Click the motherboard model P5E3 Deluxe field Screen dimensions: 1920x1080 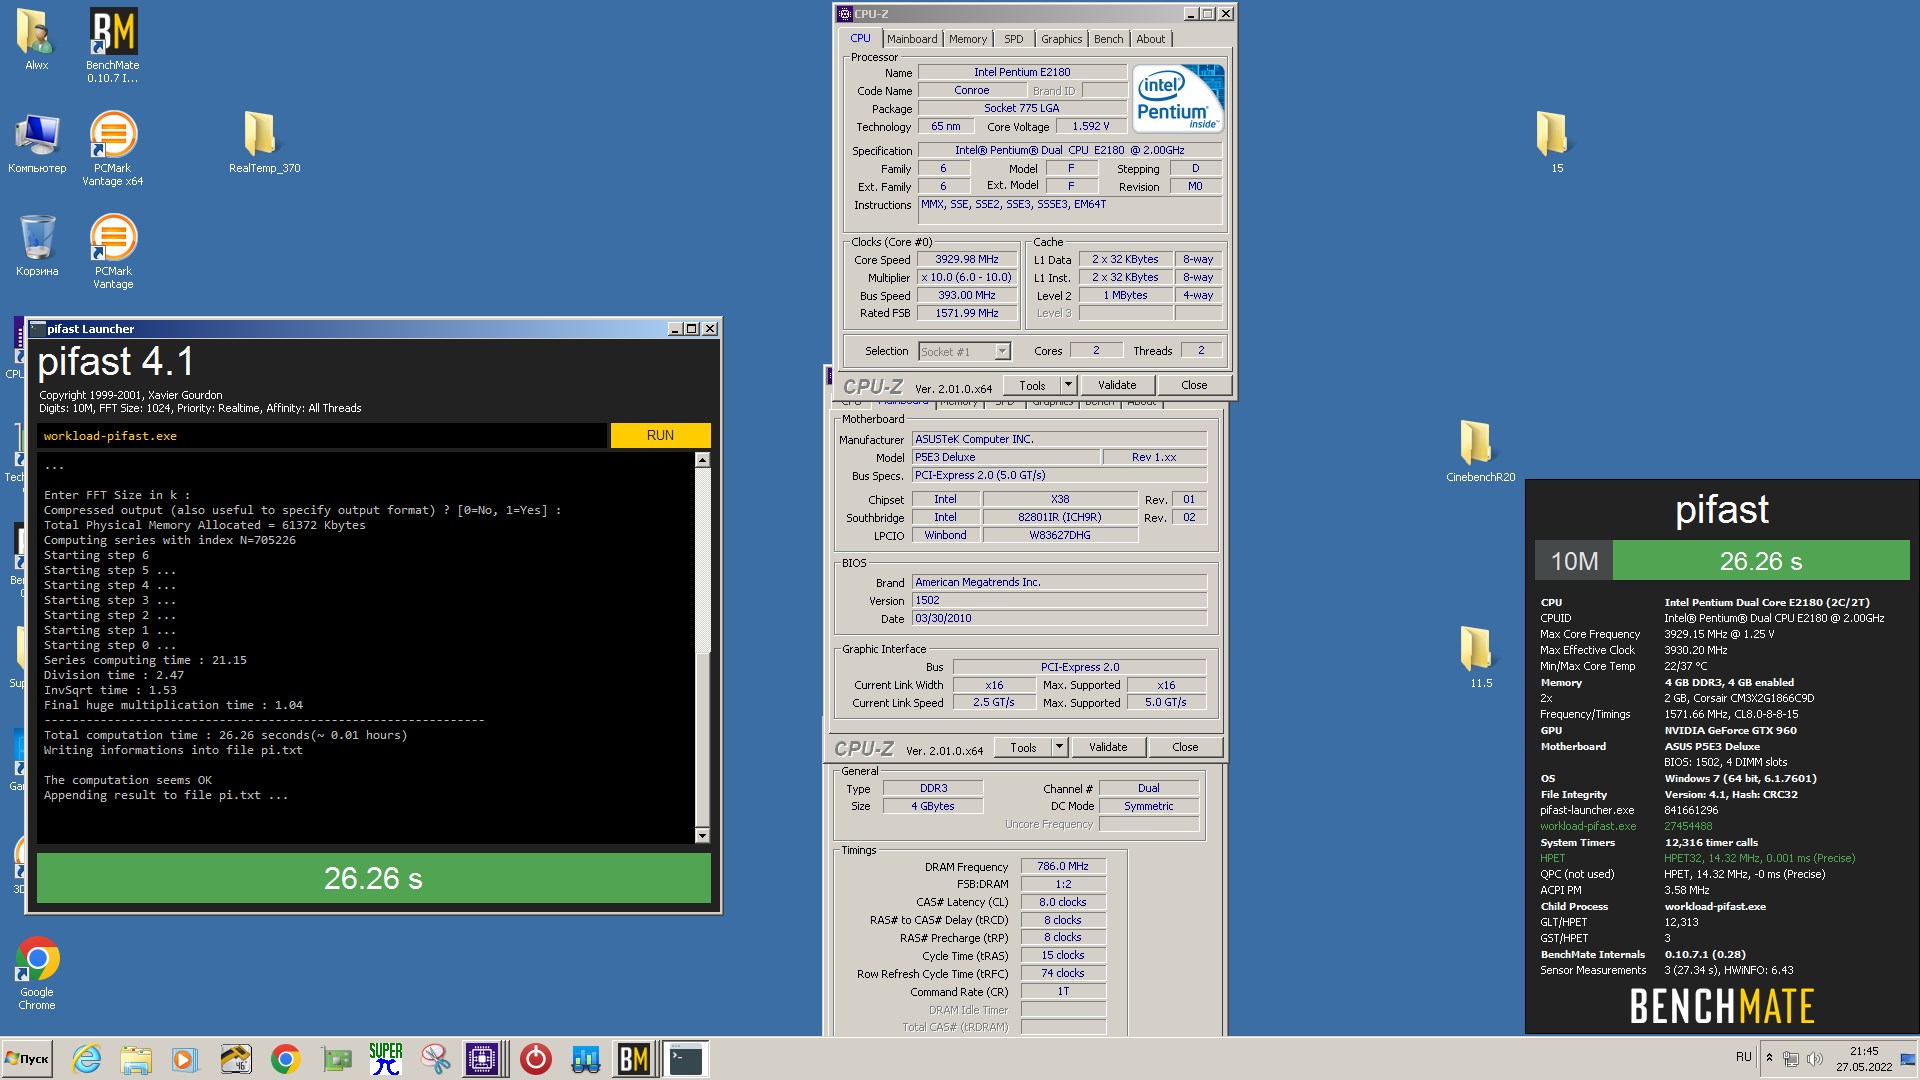[x=1005, y=457]
